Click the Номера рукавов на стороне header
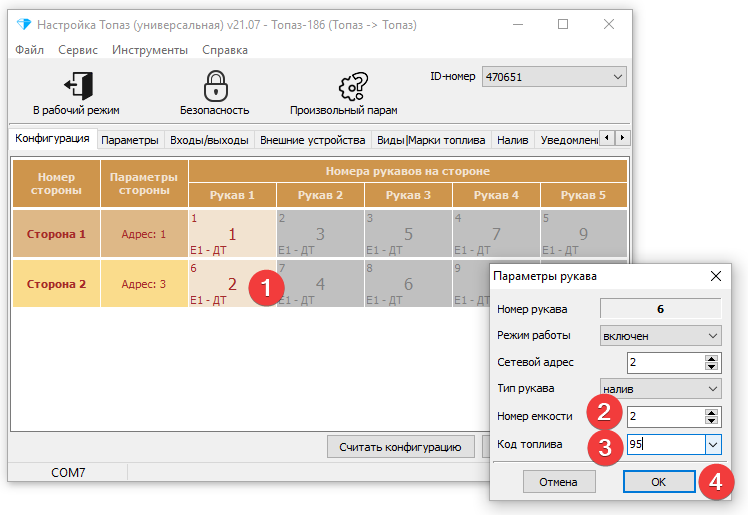Screen dimensions: 748x515 [x=408, y=171]
